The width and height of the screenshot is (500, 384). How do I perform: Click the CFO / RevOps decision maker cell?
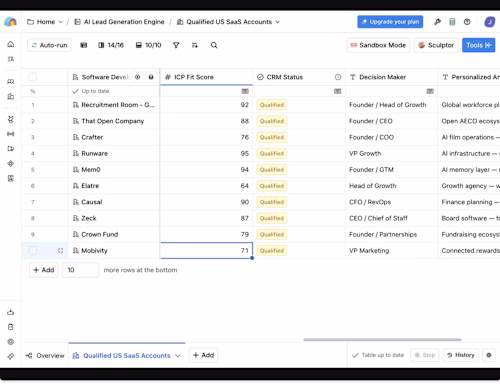[x=391, y=202]
